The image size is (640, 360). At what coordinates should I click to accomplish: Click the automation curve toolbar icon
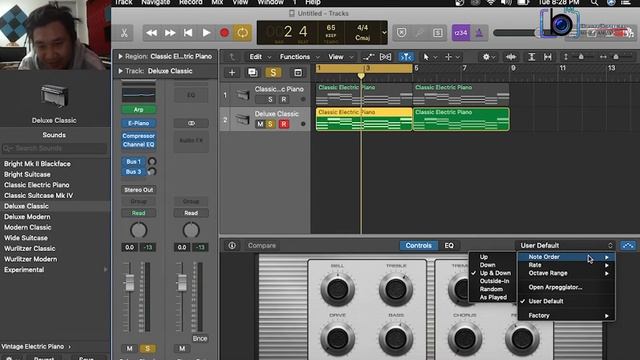click(x=368, y=57)
